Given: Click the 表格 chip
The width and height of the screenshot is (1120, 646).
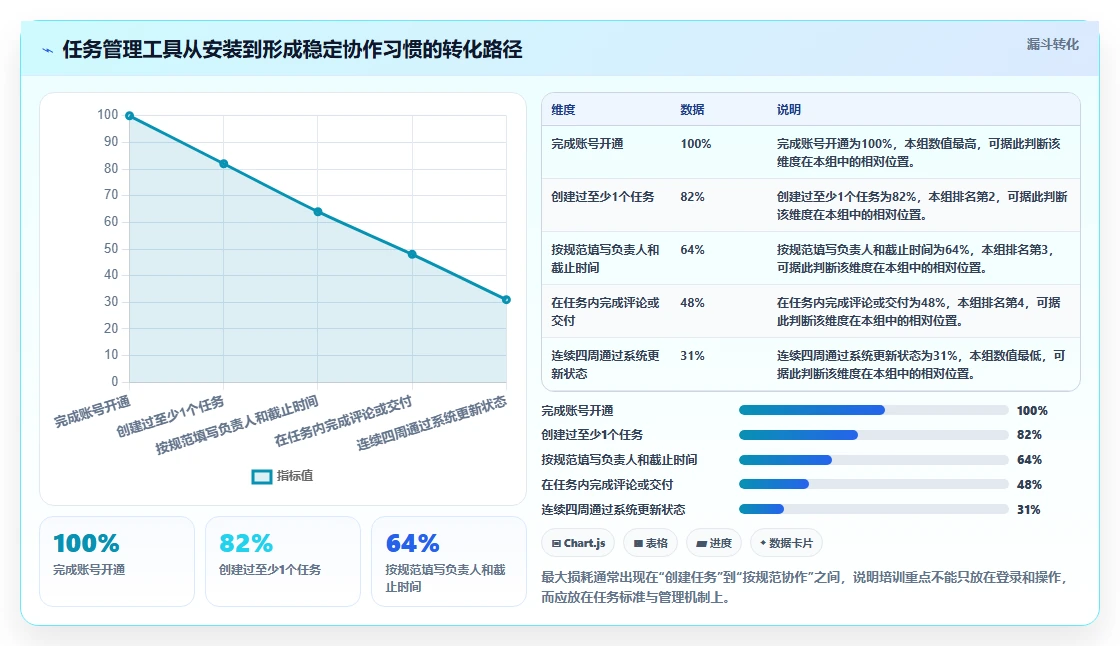Looking at the screenshot, I should 650,543.
